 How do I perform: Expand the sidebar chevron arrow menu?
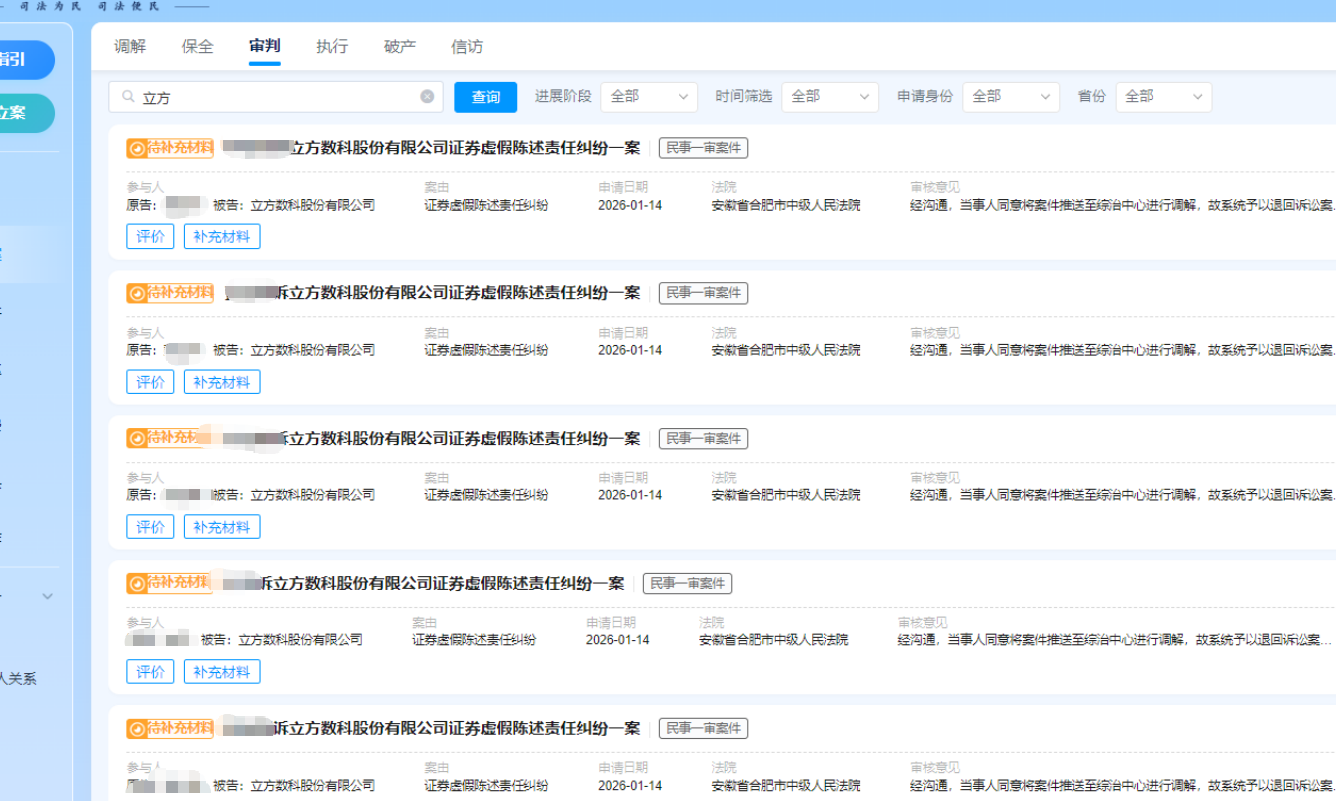tap(47, 596)
